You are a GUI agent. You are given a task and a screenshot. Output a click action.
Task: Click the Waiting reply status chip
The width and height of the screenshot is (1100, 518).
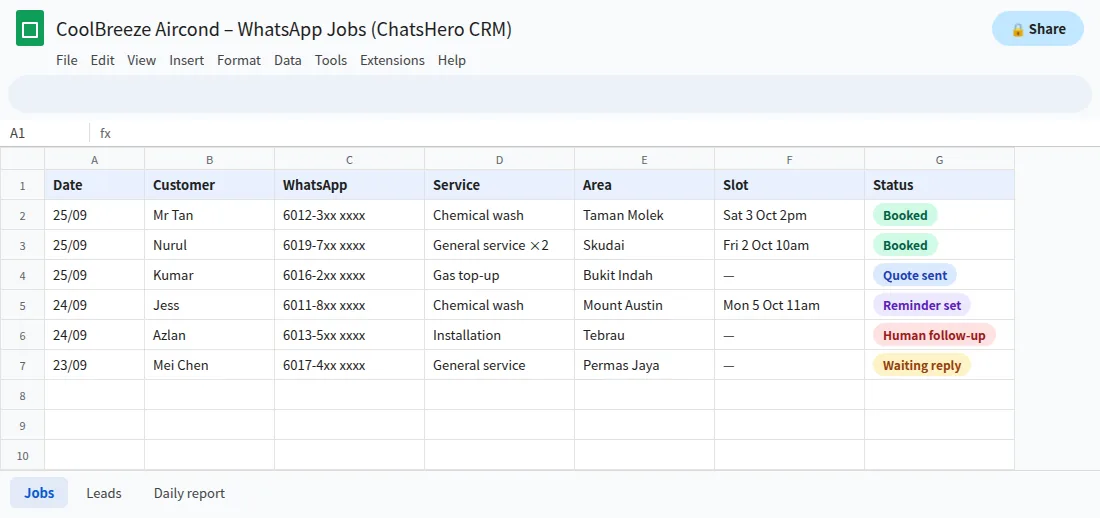922,365
